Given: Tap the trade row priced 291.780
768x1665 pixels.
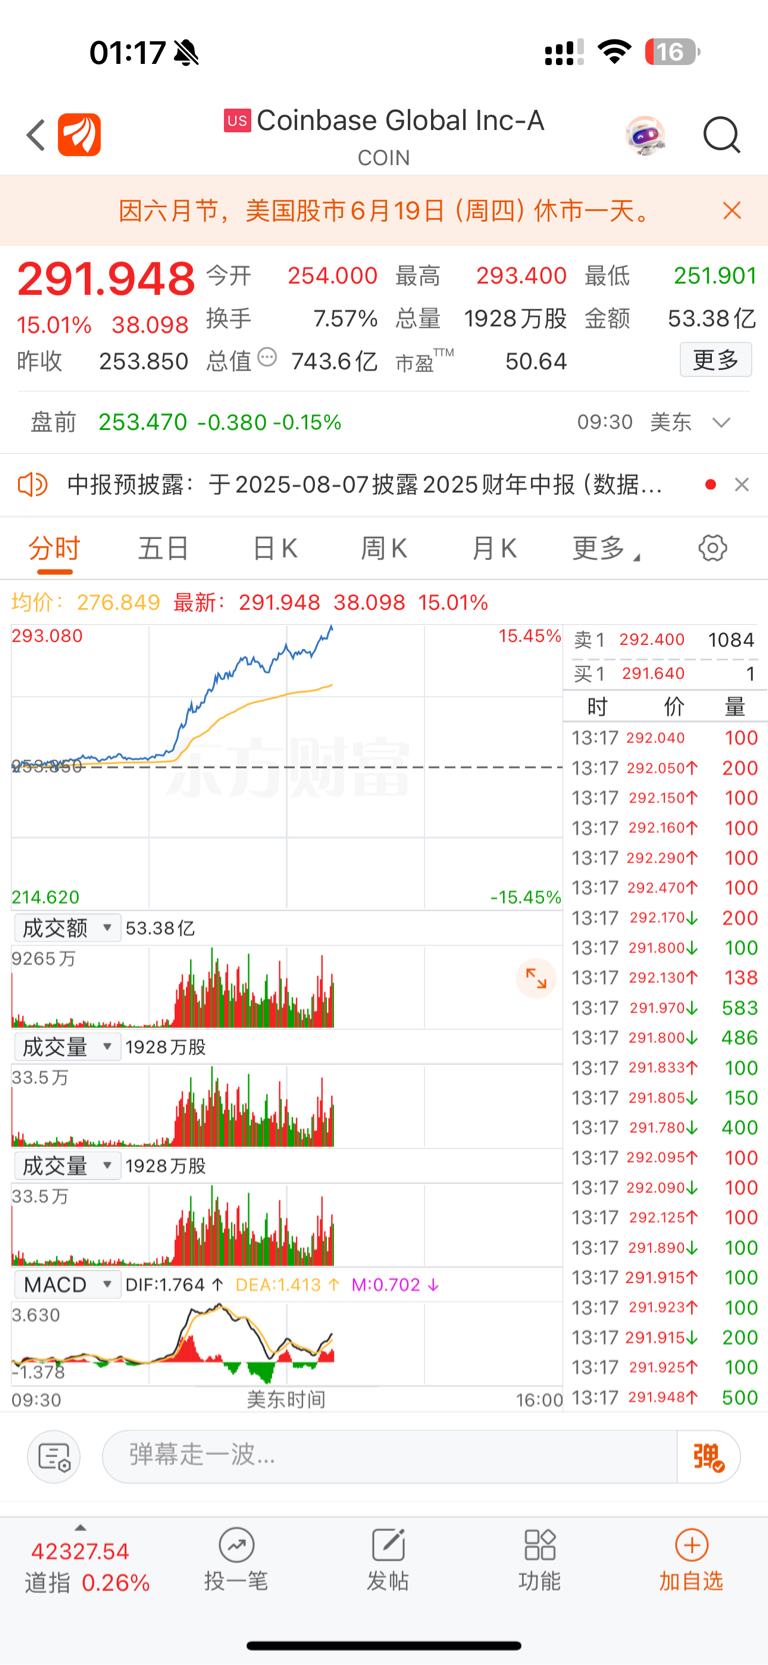Looking at the screenshot, I should point(665,1128).
